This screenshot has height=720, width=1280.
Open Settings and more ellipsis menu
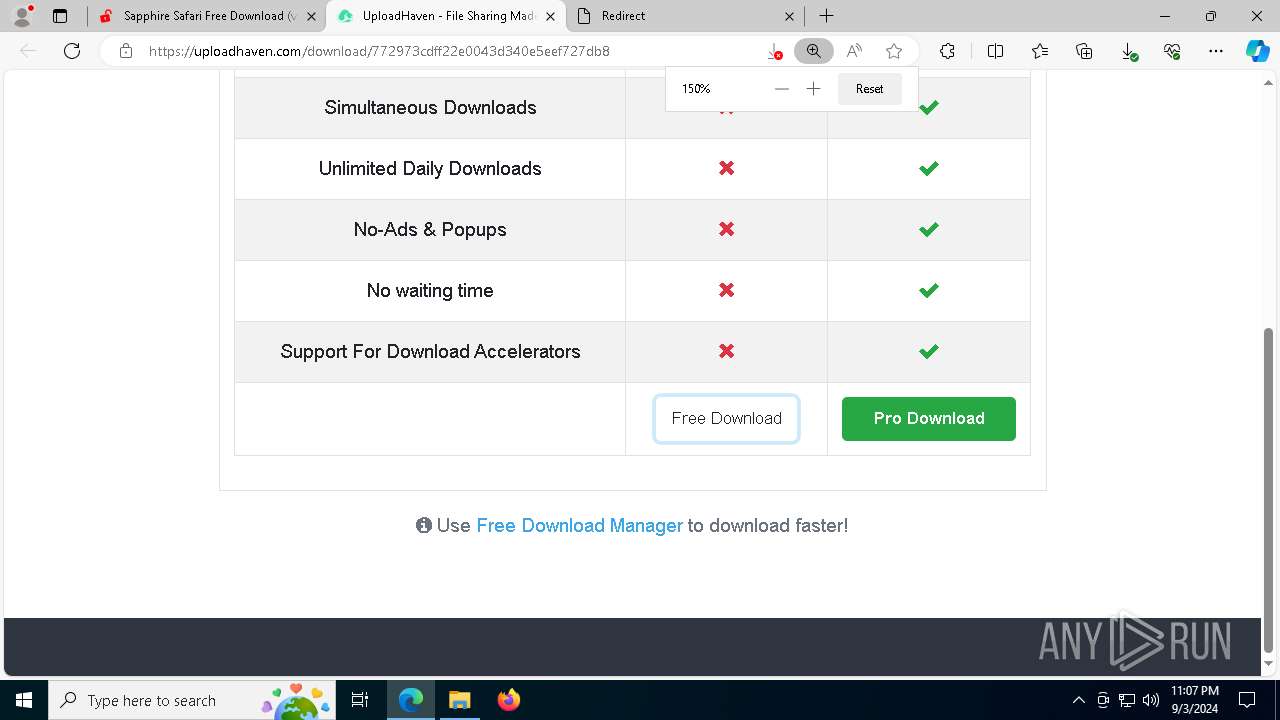pyautogui.click(x=1216, y=51)
